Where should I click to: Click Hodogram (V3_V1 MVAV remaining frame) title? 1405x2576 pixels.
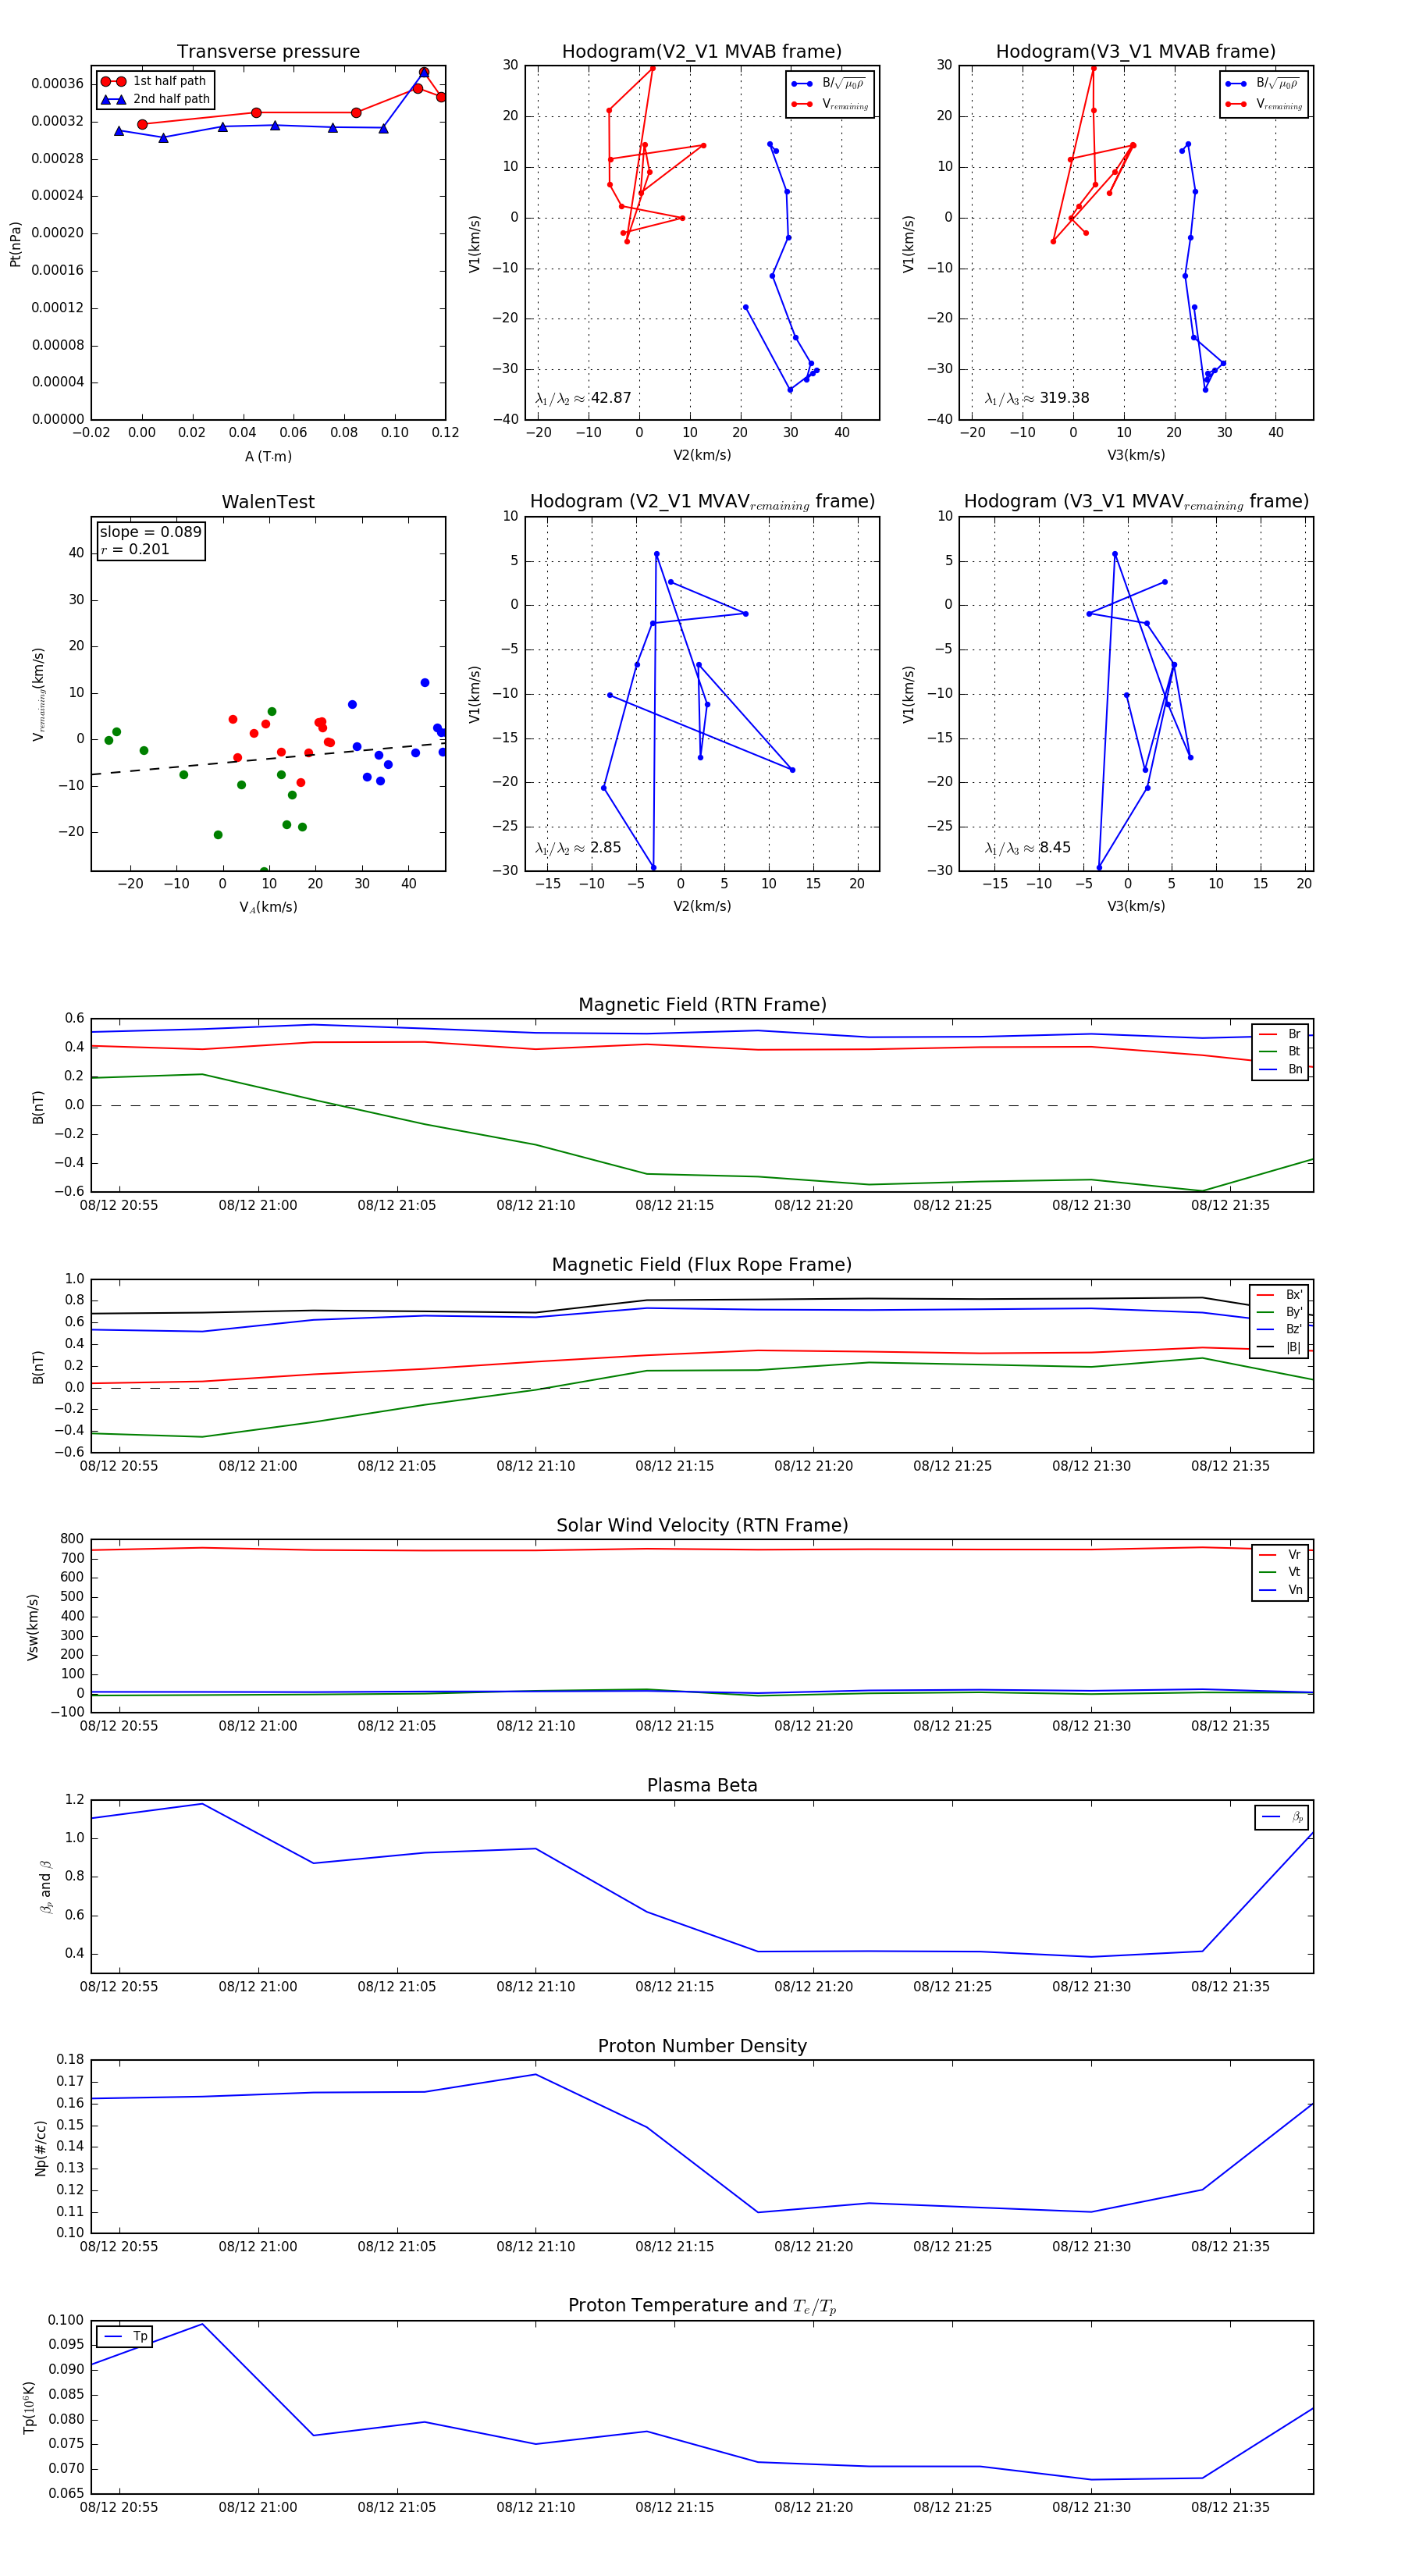tap(1136, 501)
